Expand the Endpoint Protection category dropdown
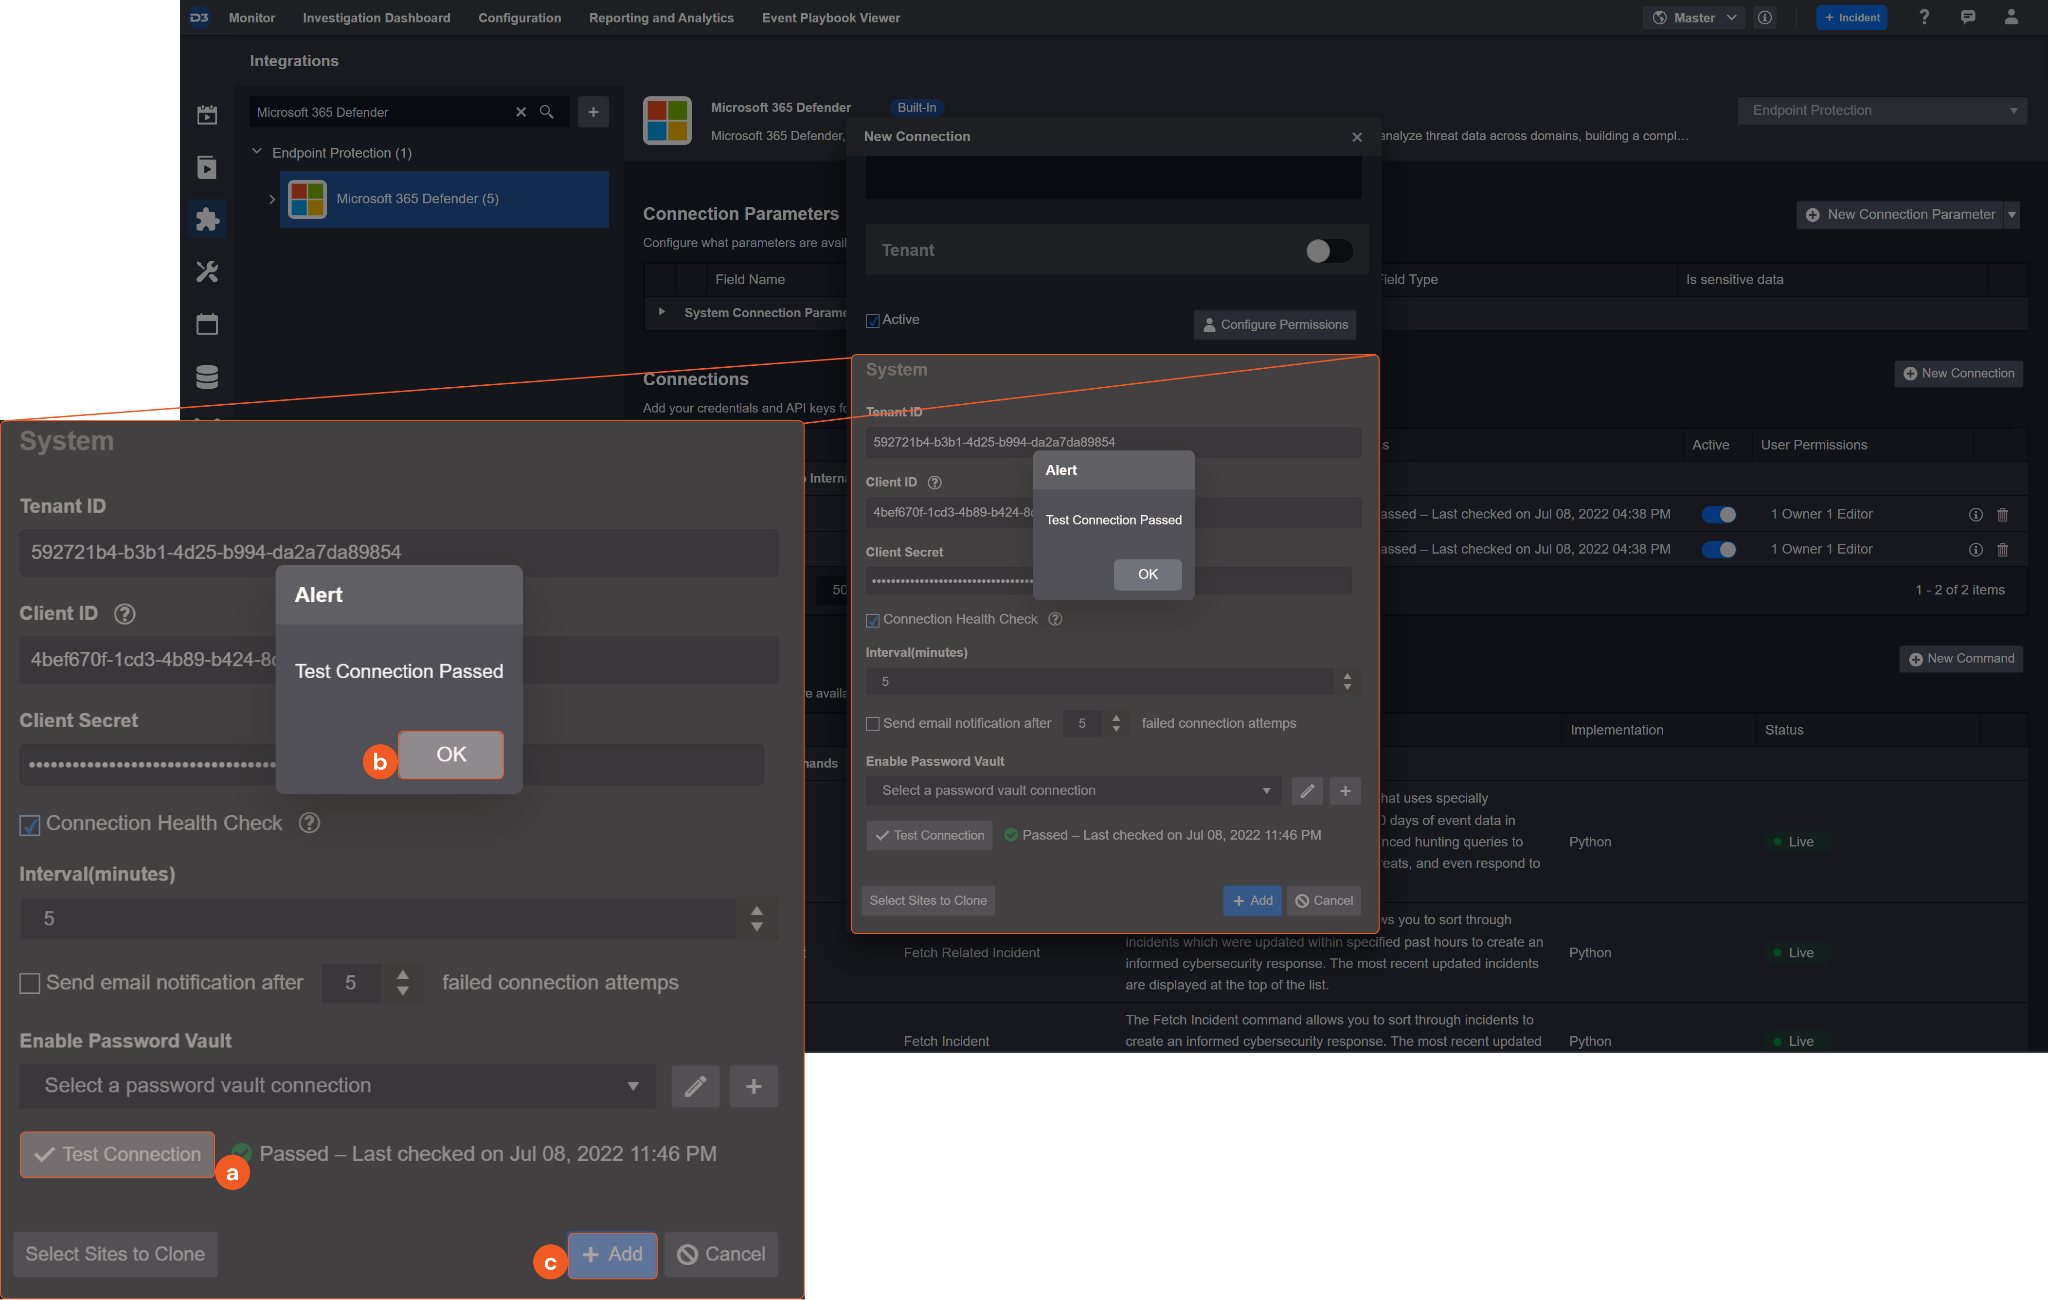Viewport: 2048px width, 1300px height. coord(1881,111)
